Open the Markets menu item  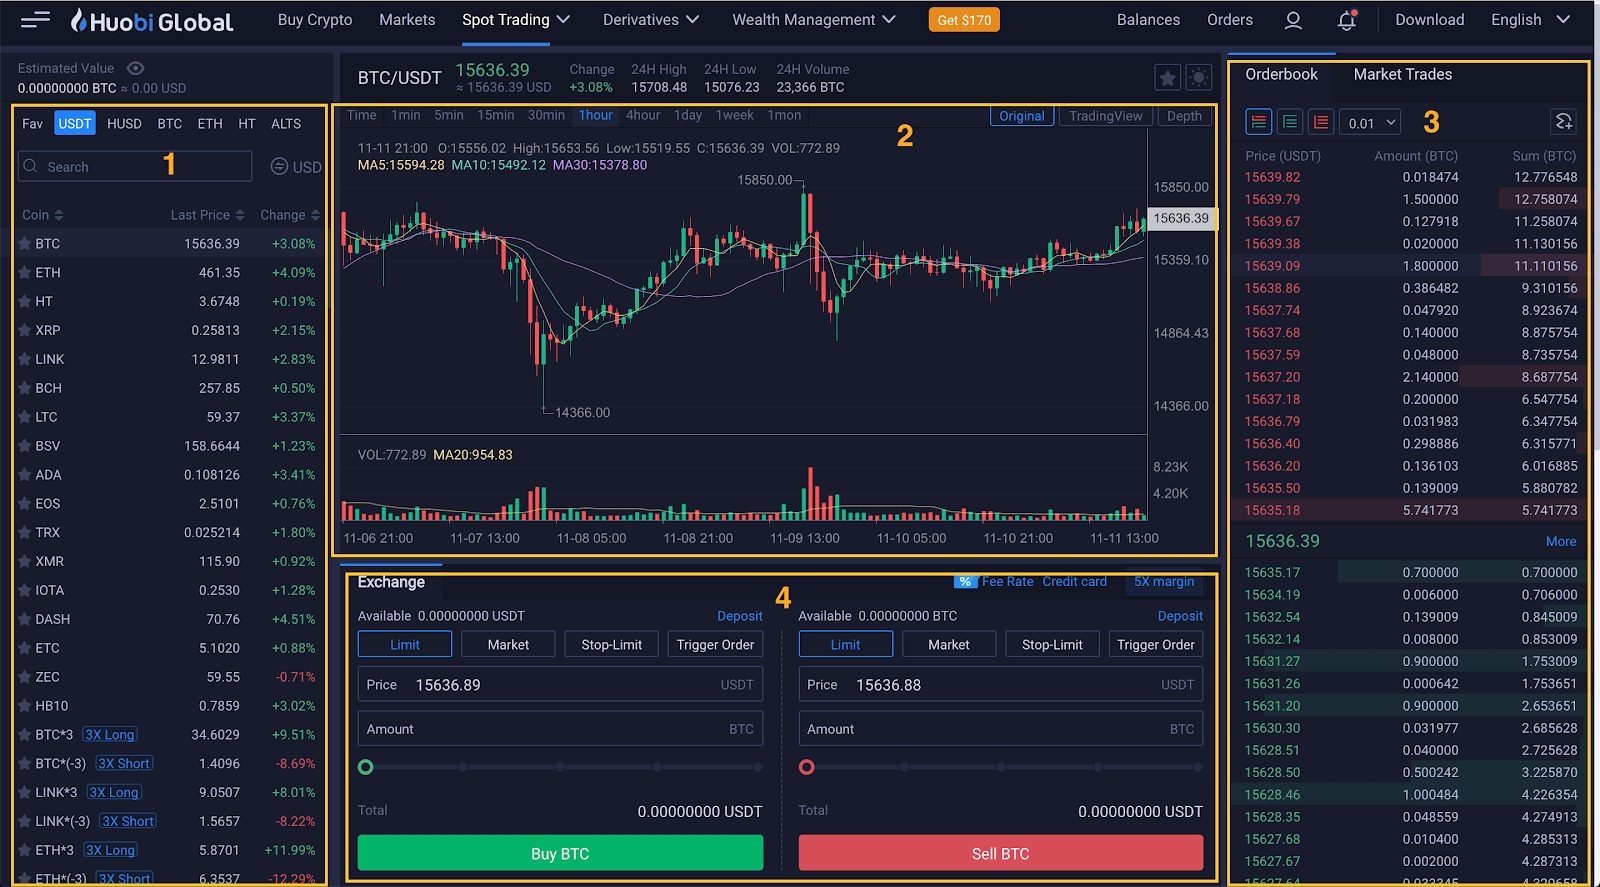[407, 20]
